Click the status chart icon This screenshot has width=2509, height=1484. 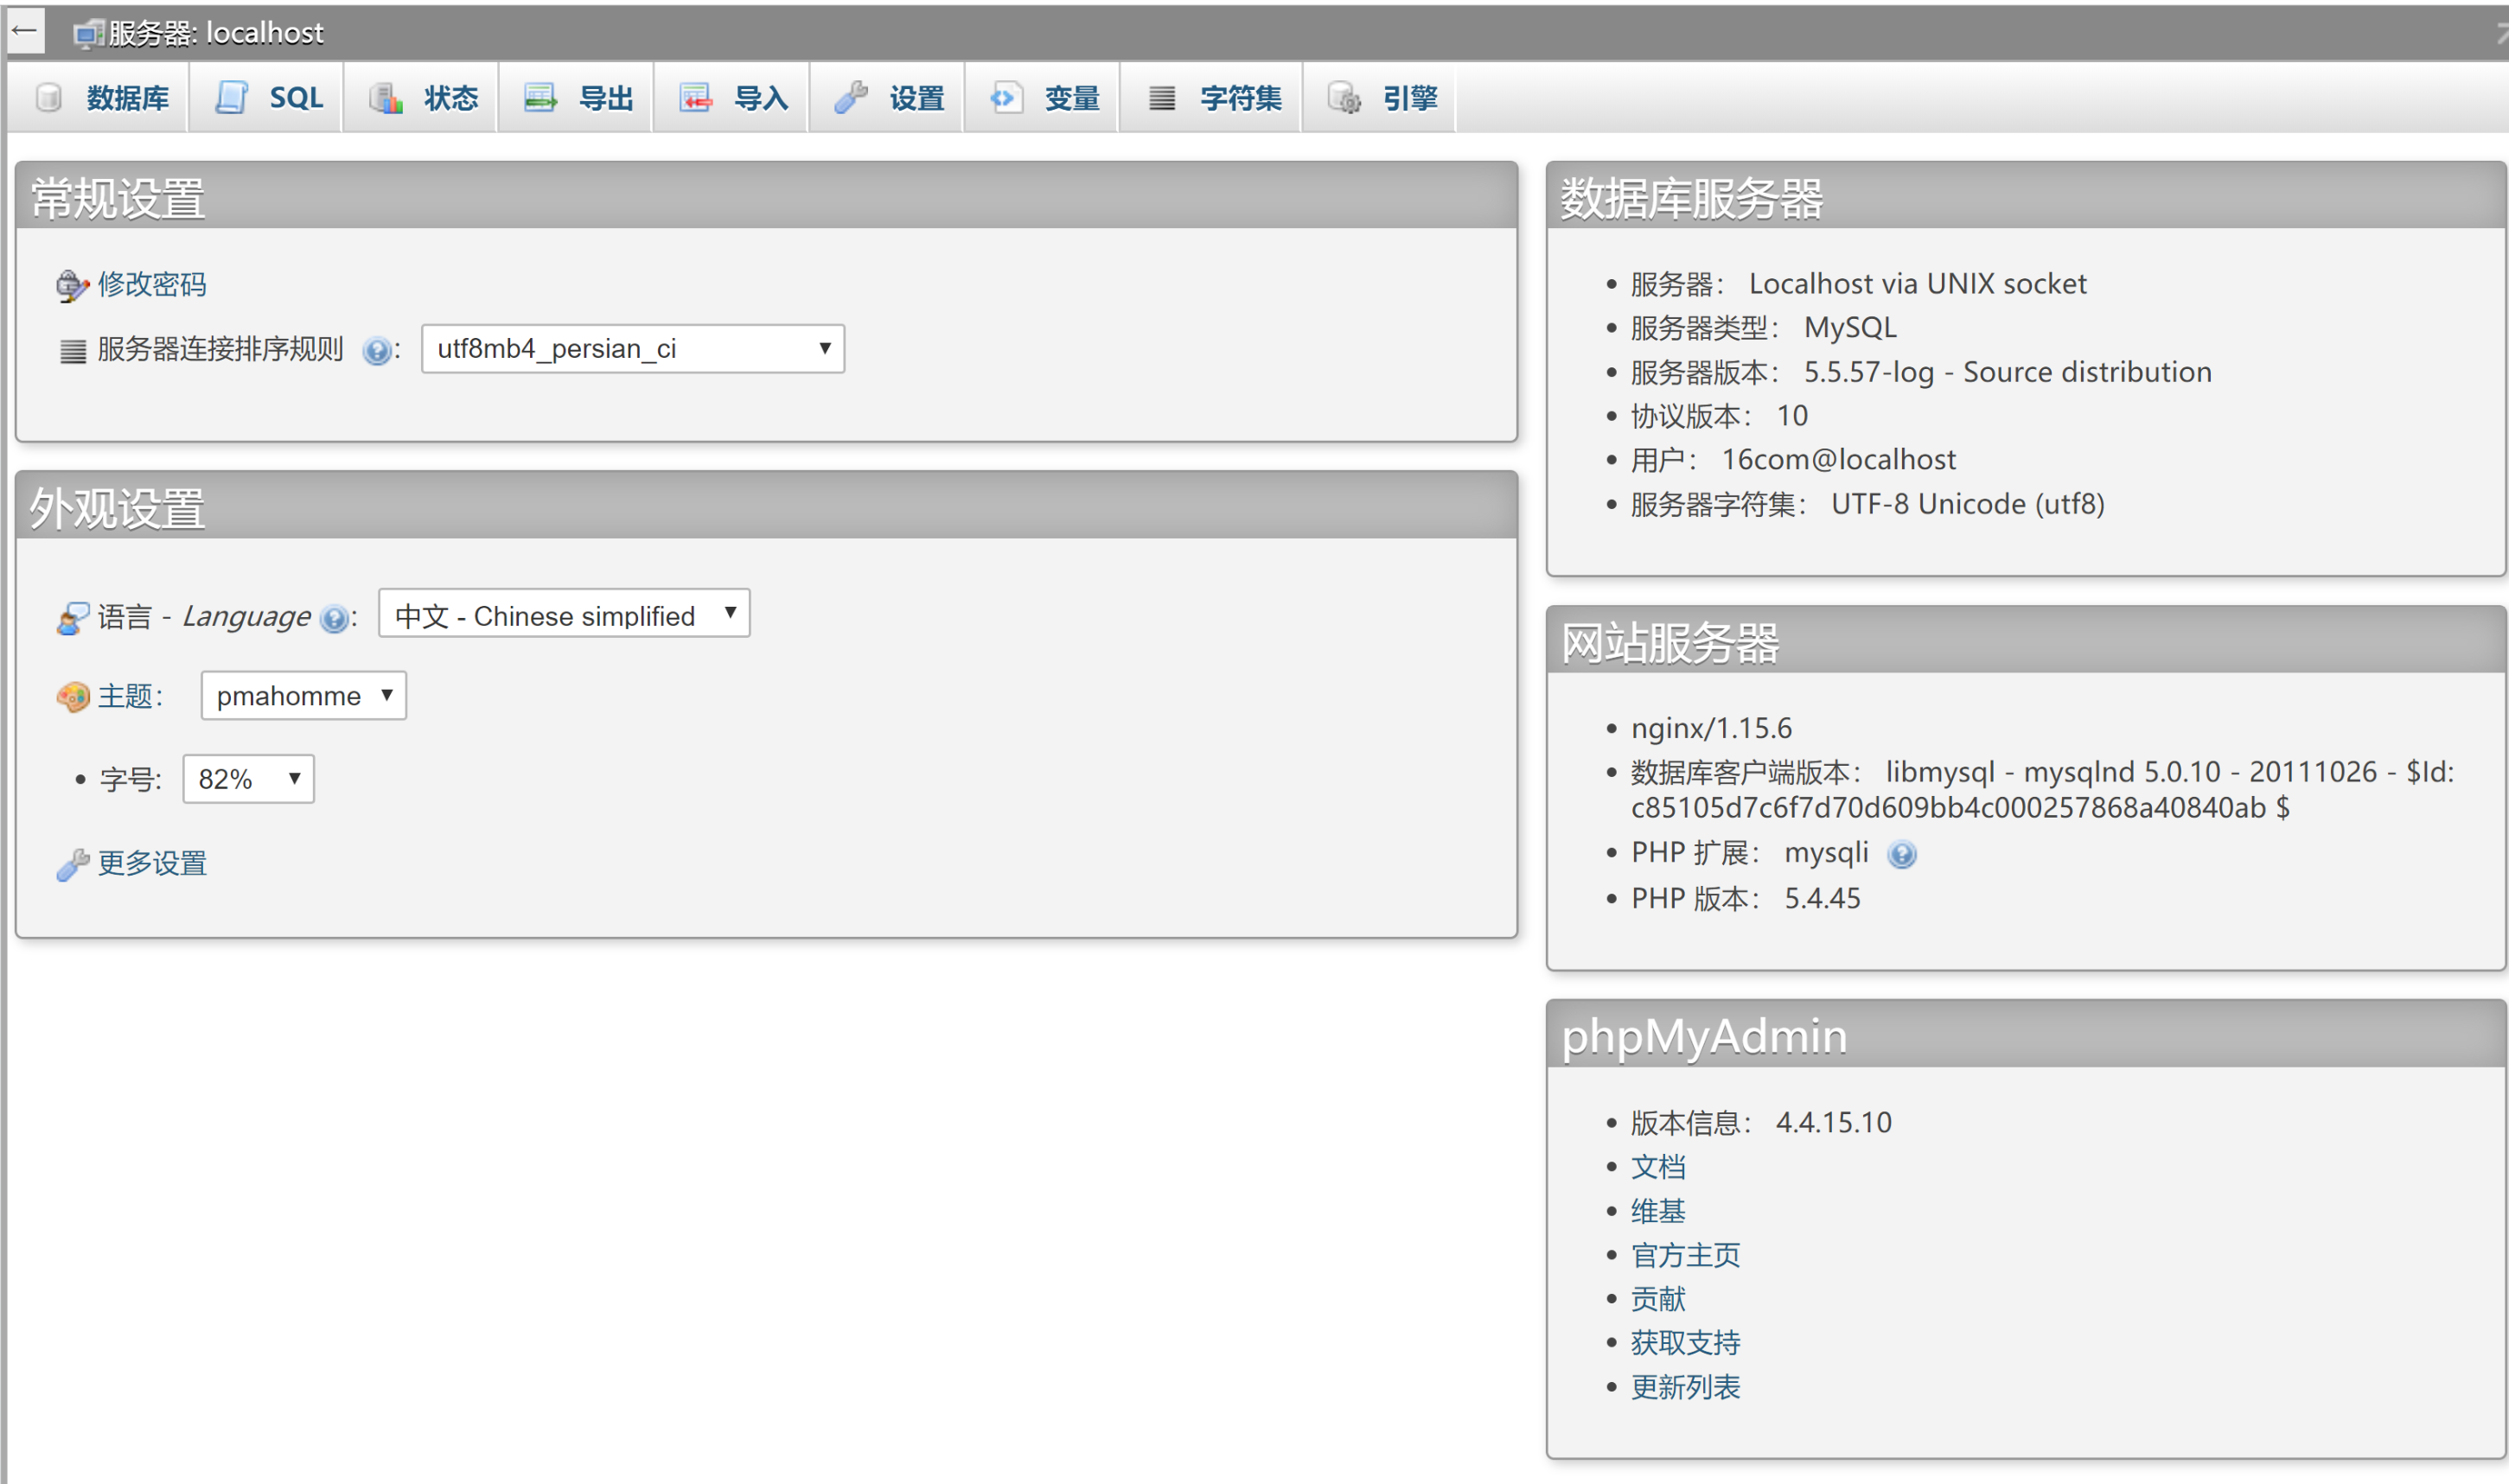(x=386, y=98)
